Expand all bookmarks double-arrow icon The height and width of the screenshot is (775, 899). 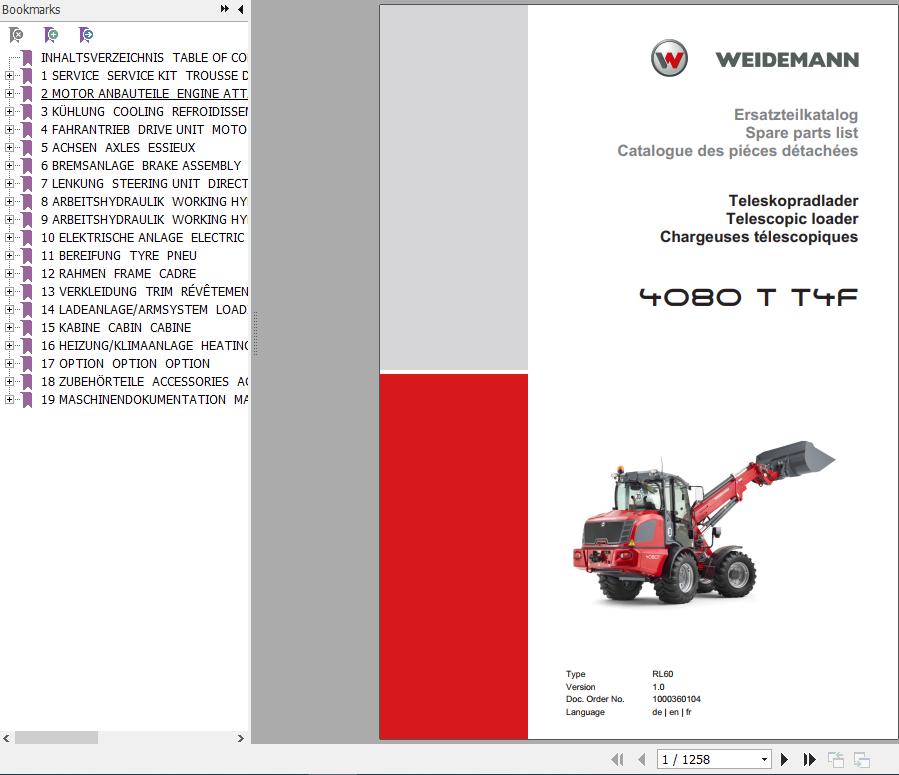[x=225, y=9]
